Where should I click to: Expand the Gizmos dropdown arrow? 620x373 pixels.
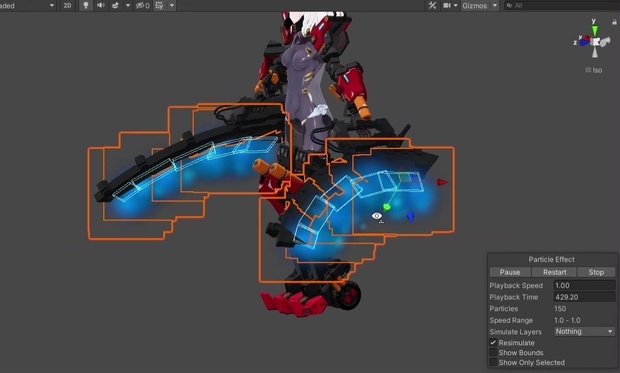click(495, 6)
